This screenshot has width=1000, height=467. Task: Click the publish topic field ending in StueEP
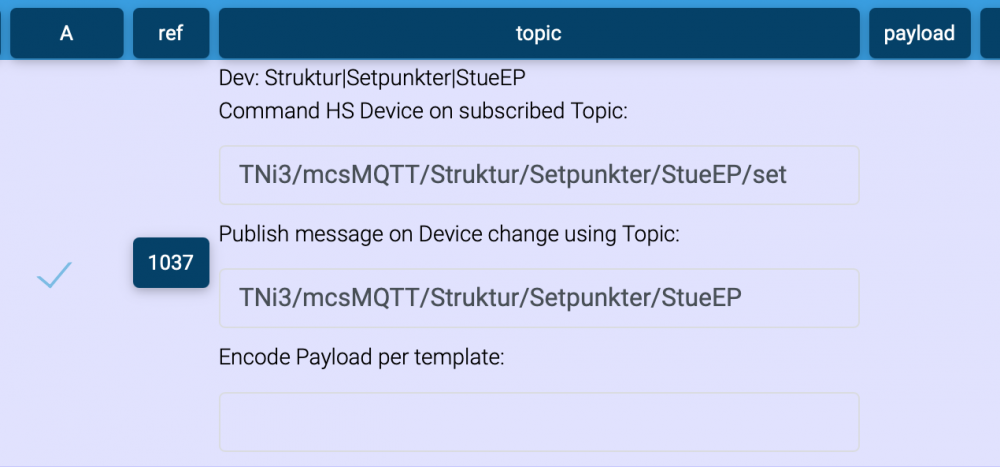[x=539, y=297]
